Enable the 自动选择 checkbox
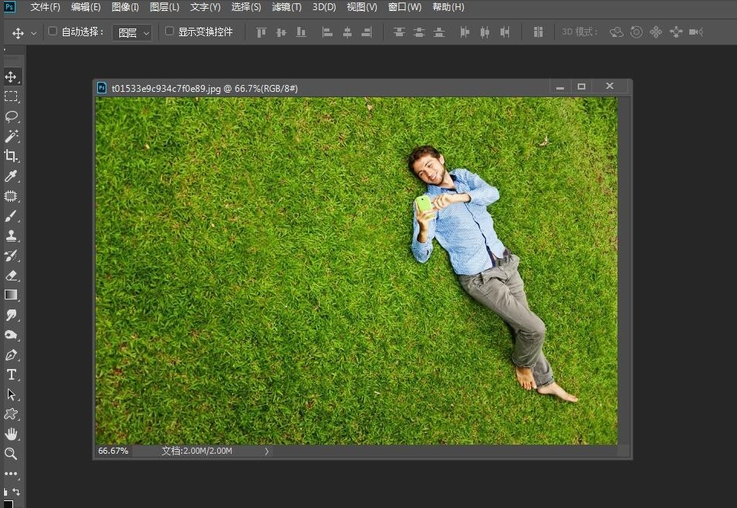 coord(53,32)
